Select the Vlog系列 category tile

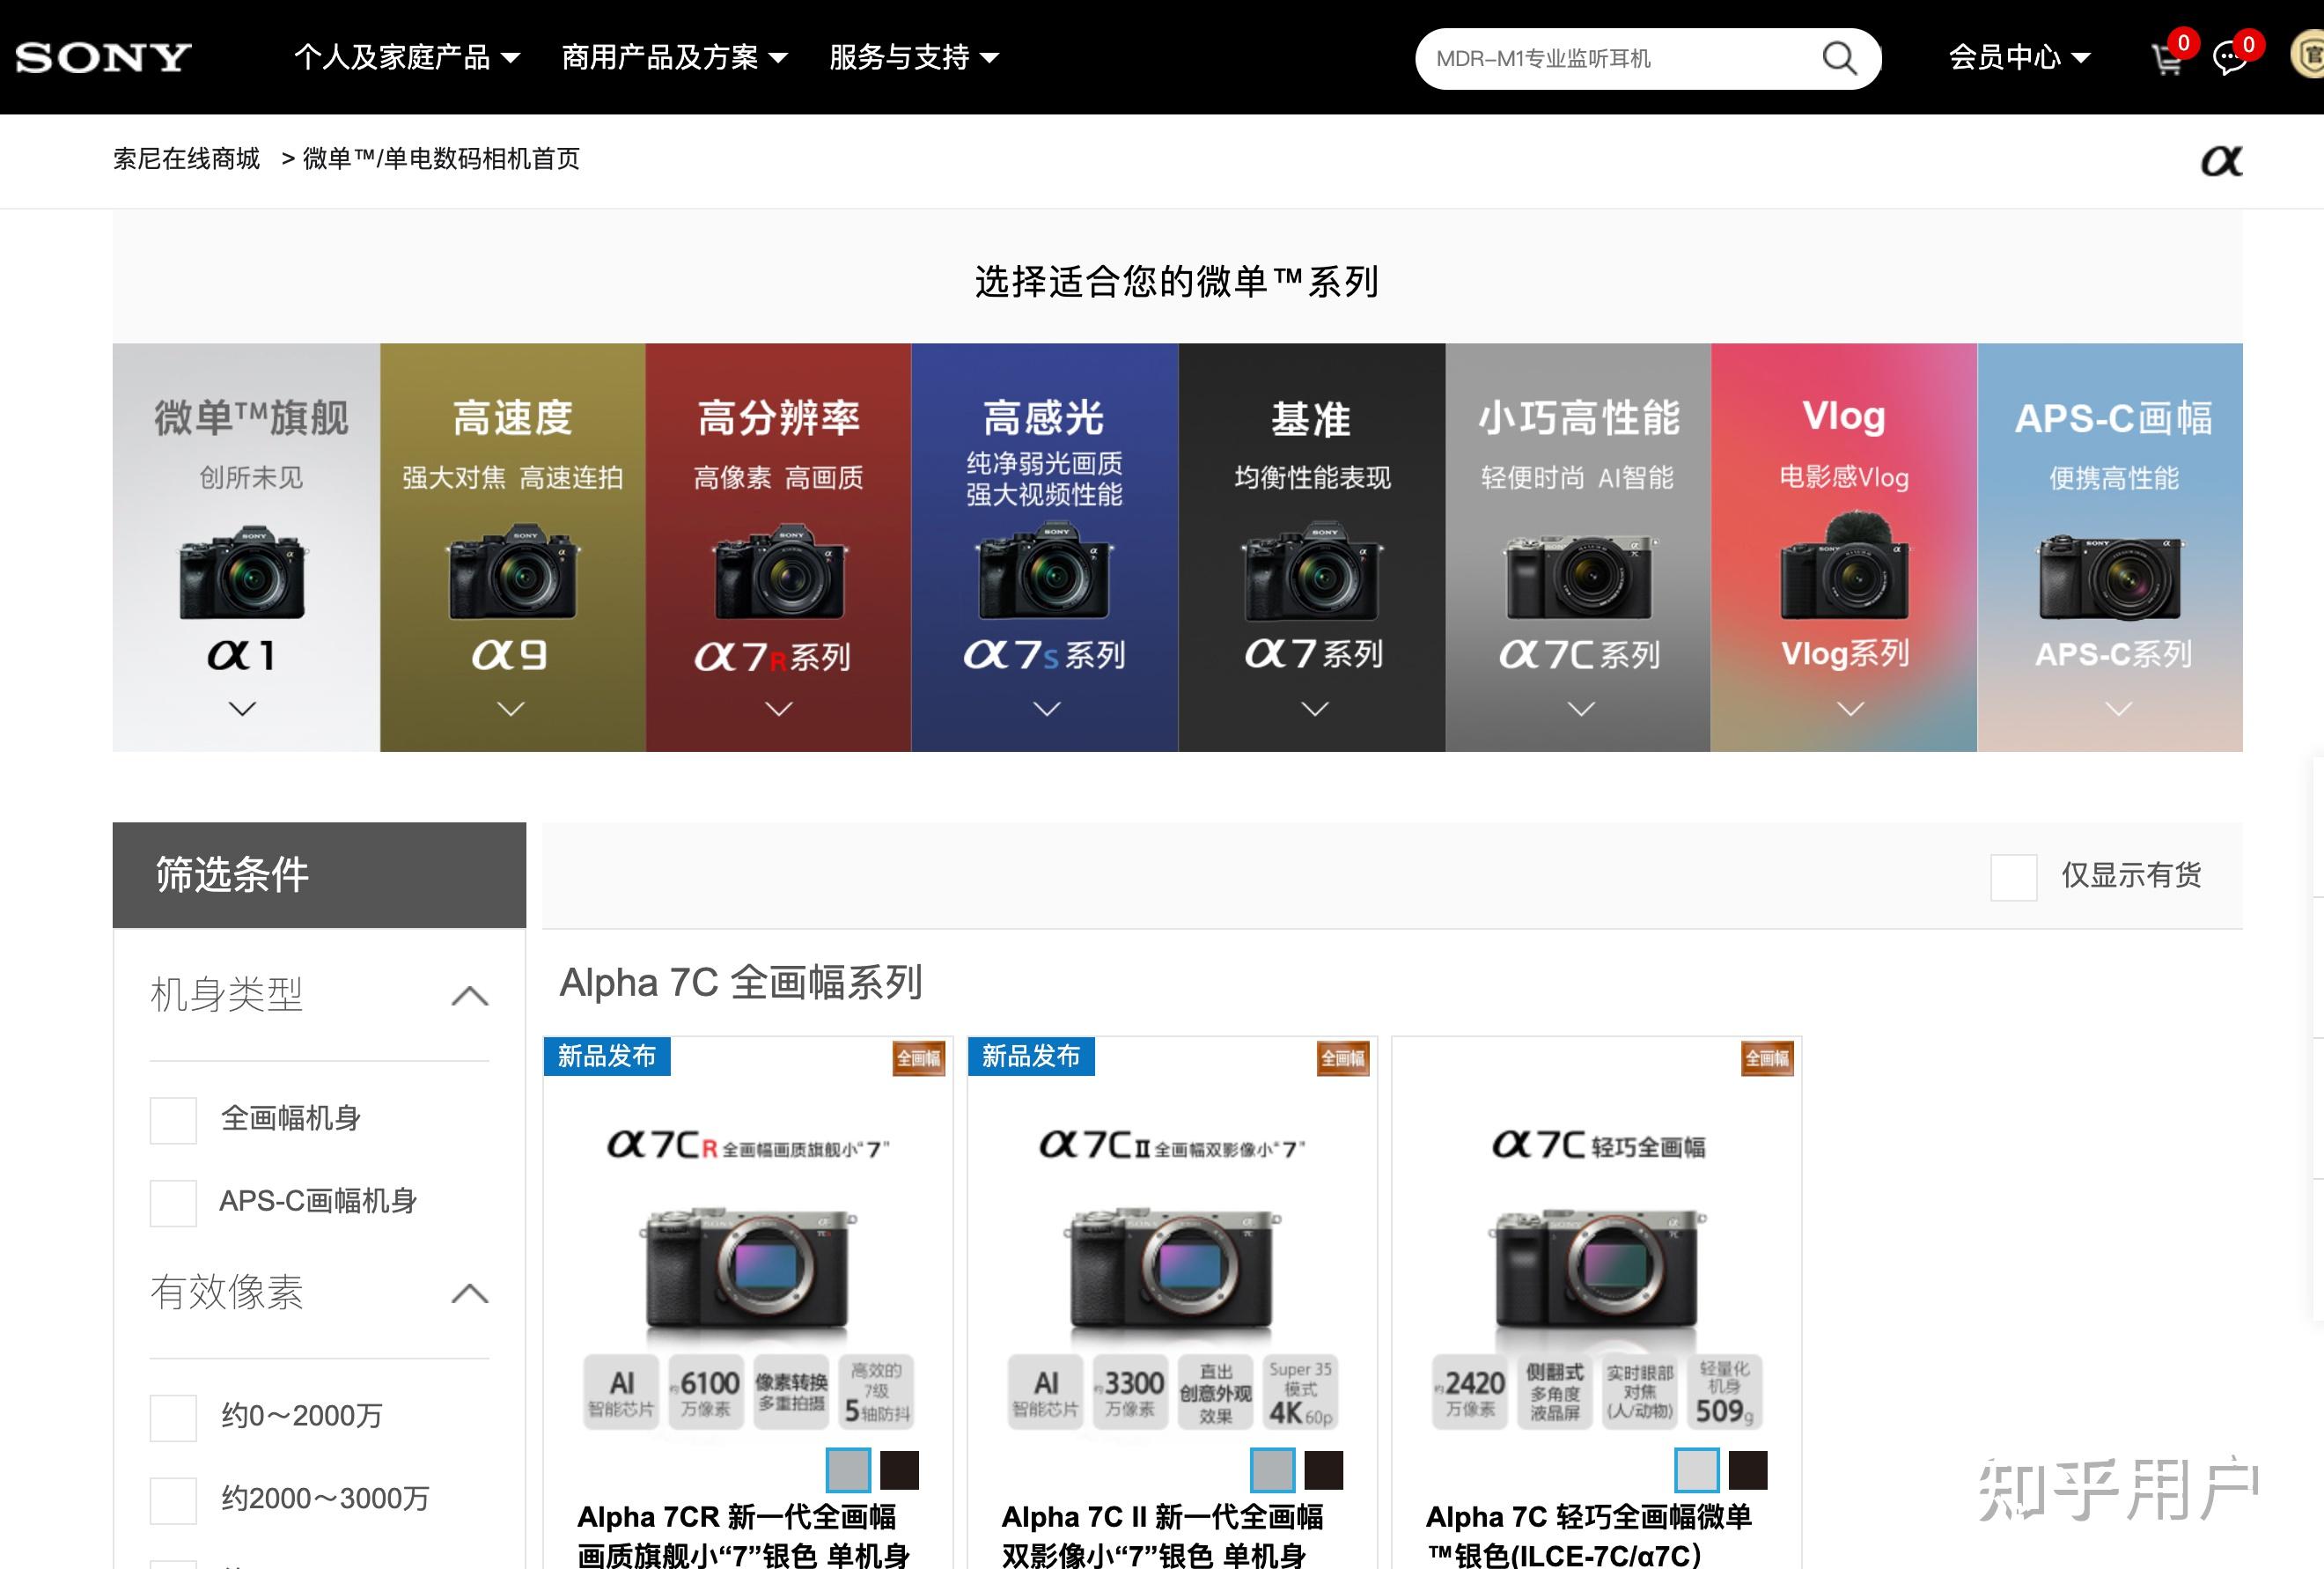point(1844,547)
